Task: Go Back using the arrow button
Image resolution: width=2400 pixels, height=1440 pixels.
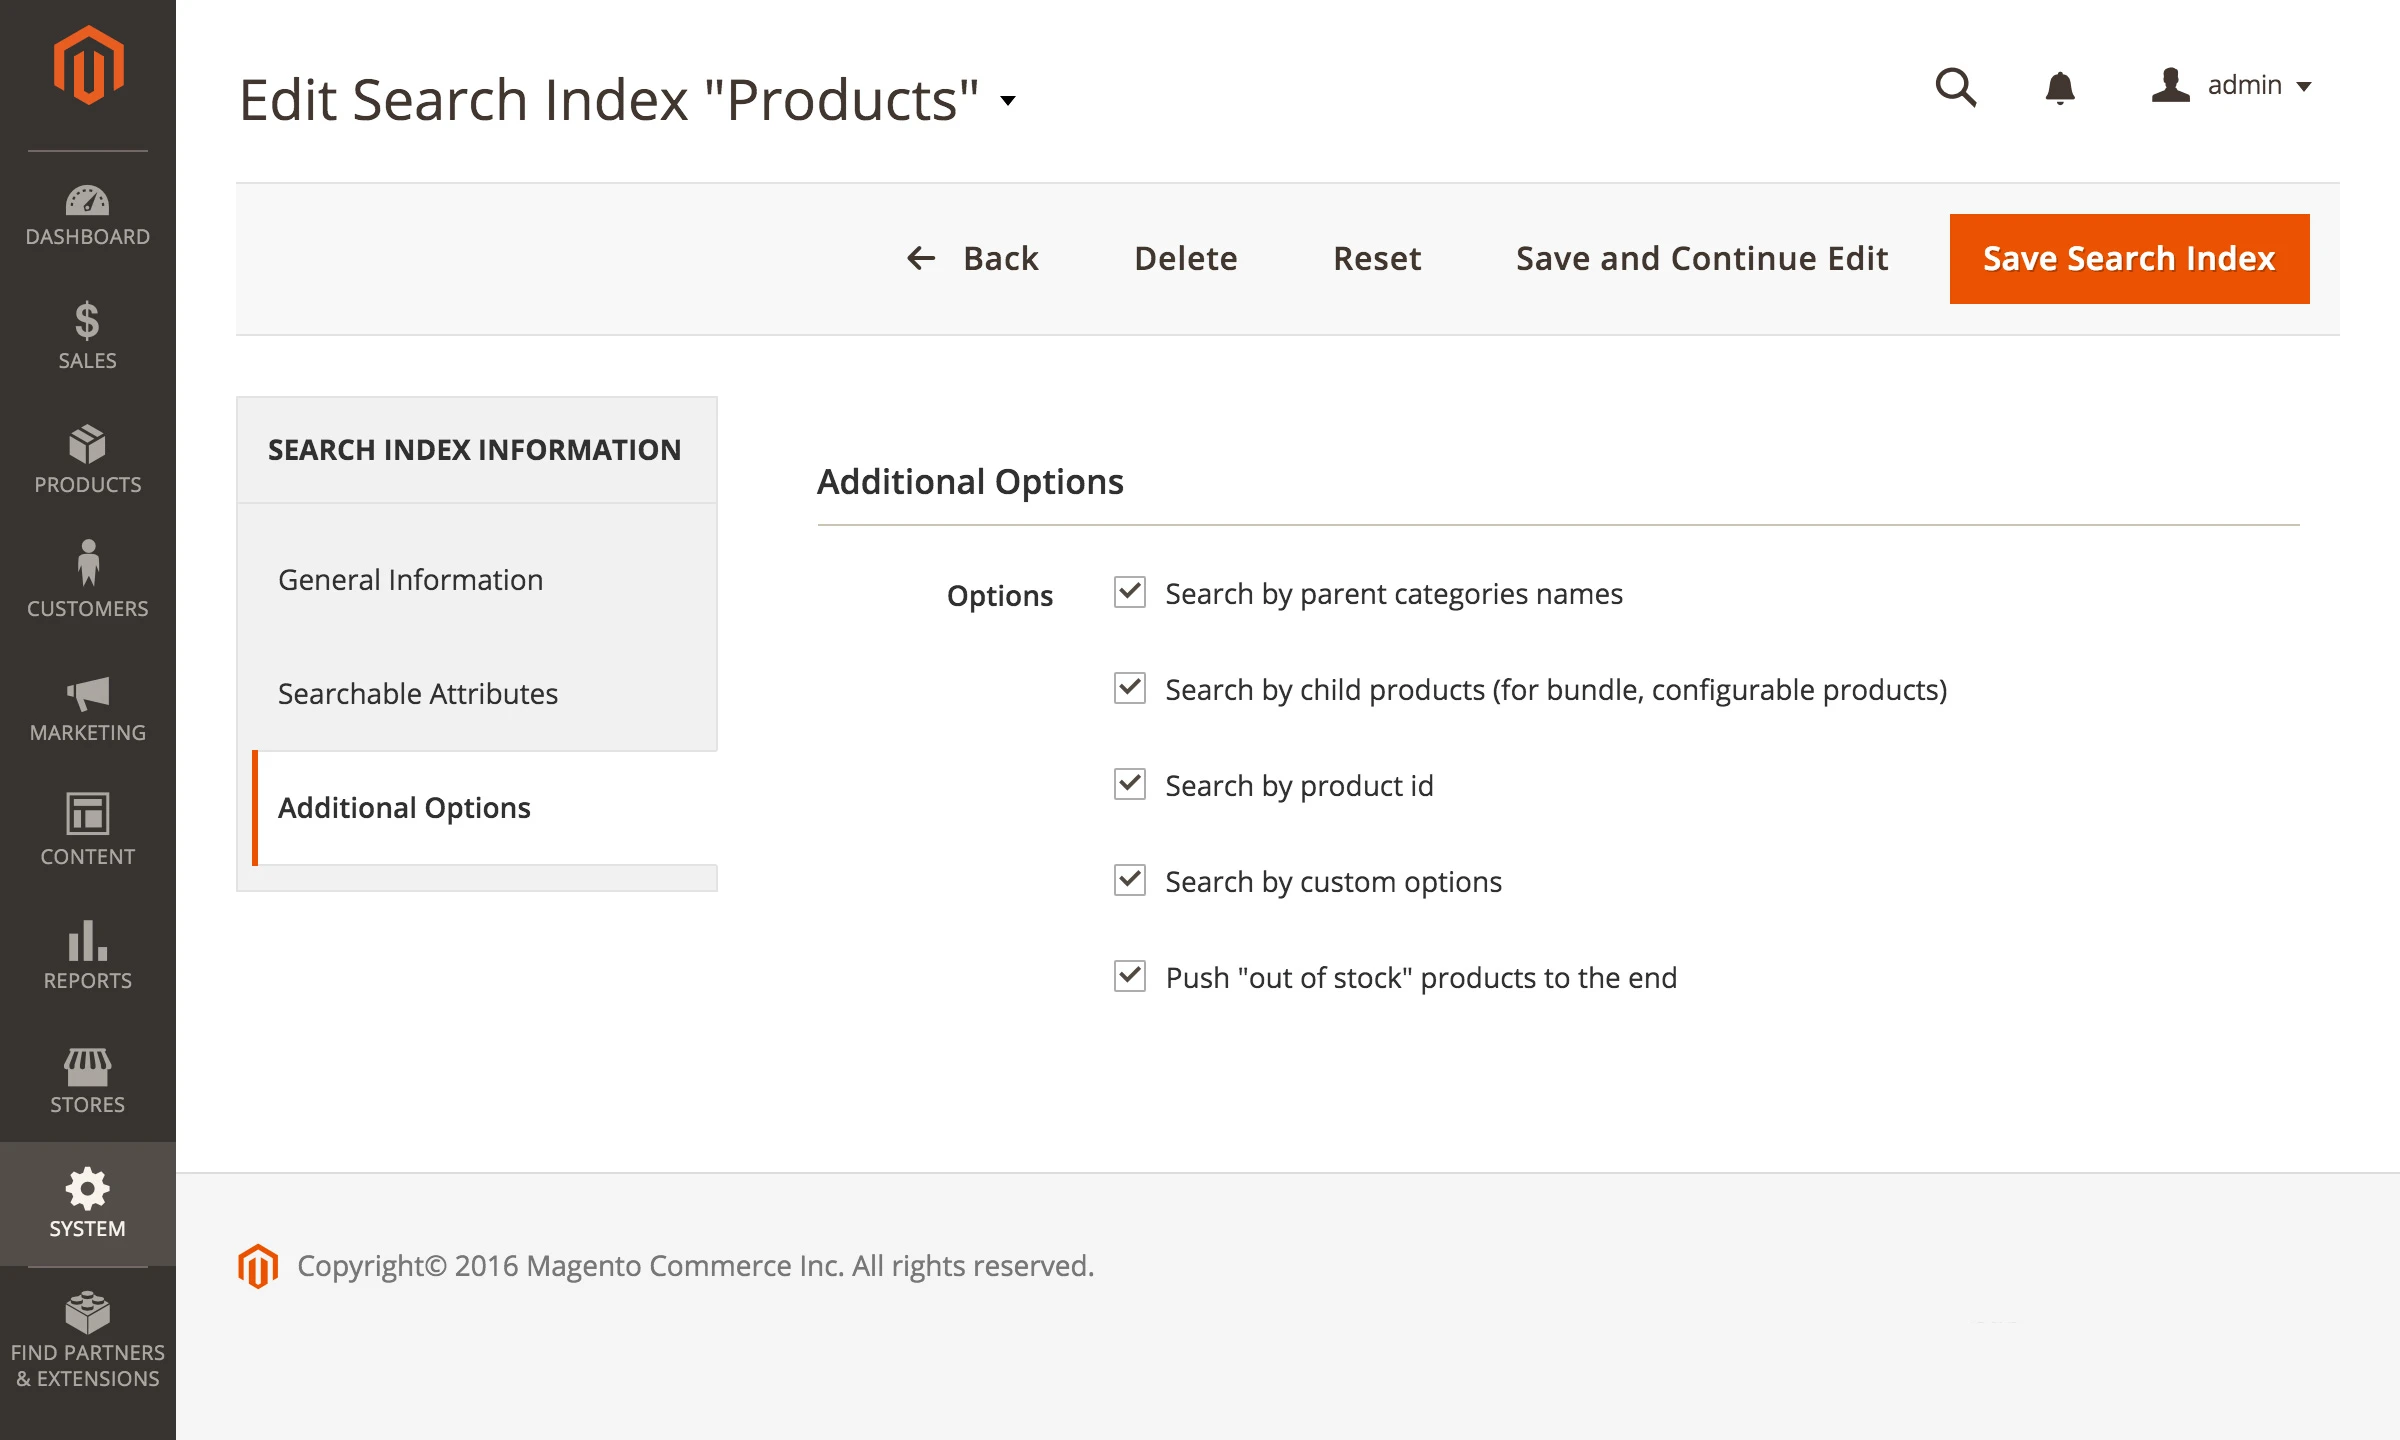Action: [973, 259]
